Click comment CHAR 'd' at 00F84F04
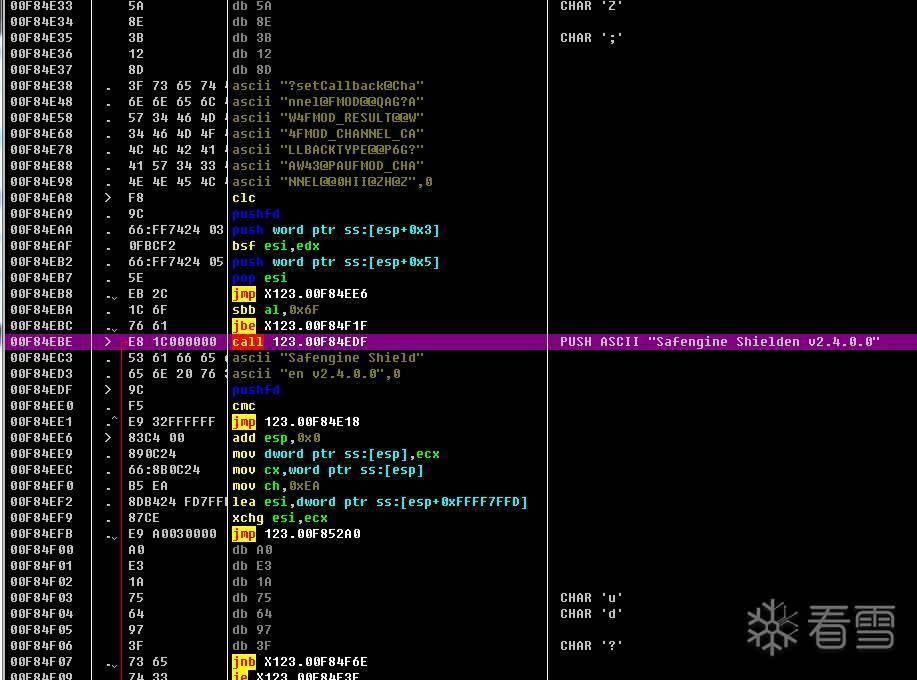Screen dimensions: 917x680 591,614
